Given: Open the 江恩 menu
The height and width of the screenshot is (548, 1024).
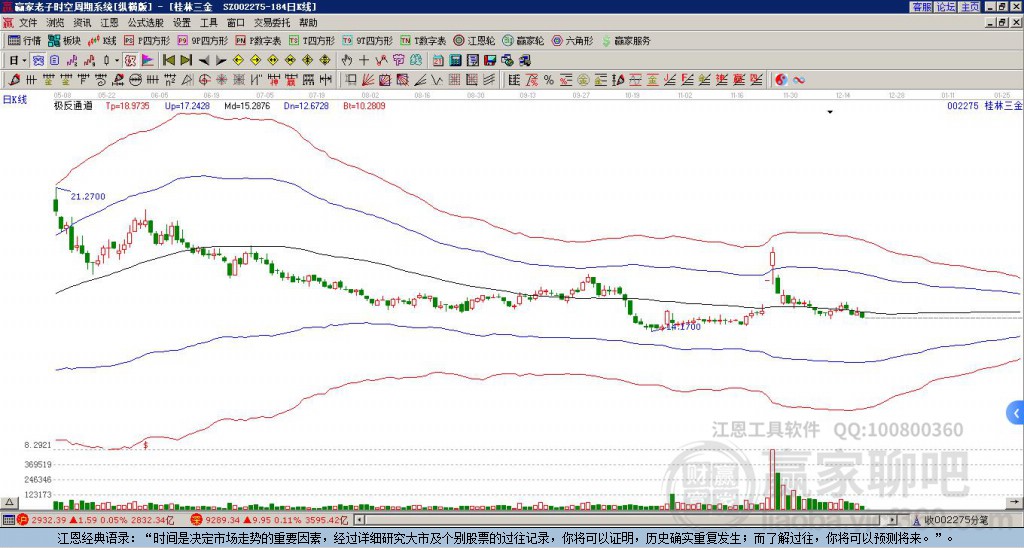Looking at the screenshot, I should [x=109, y=23].
